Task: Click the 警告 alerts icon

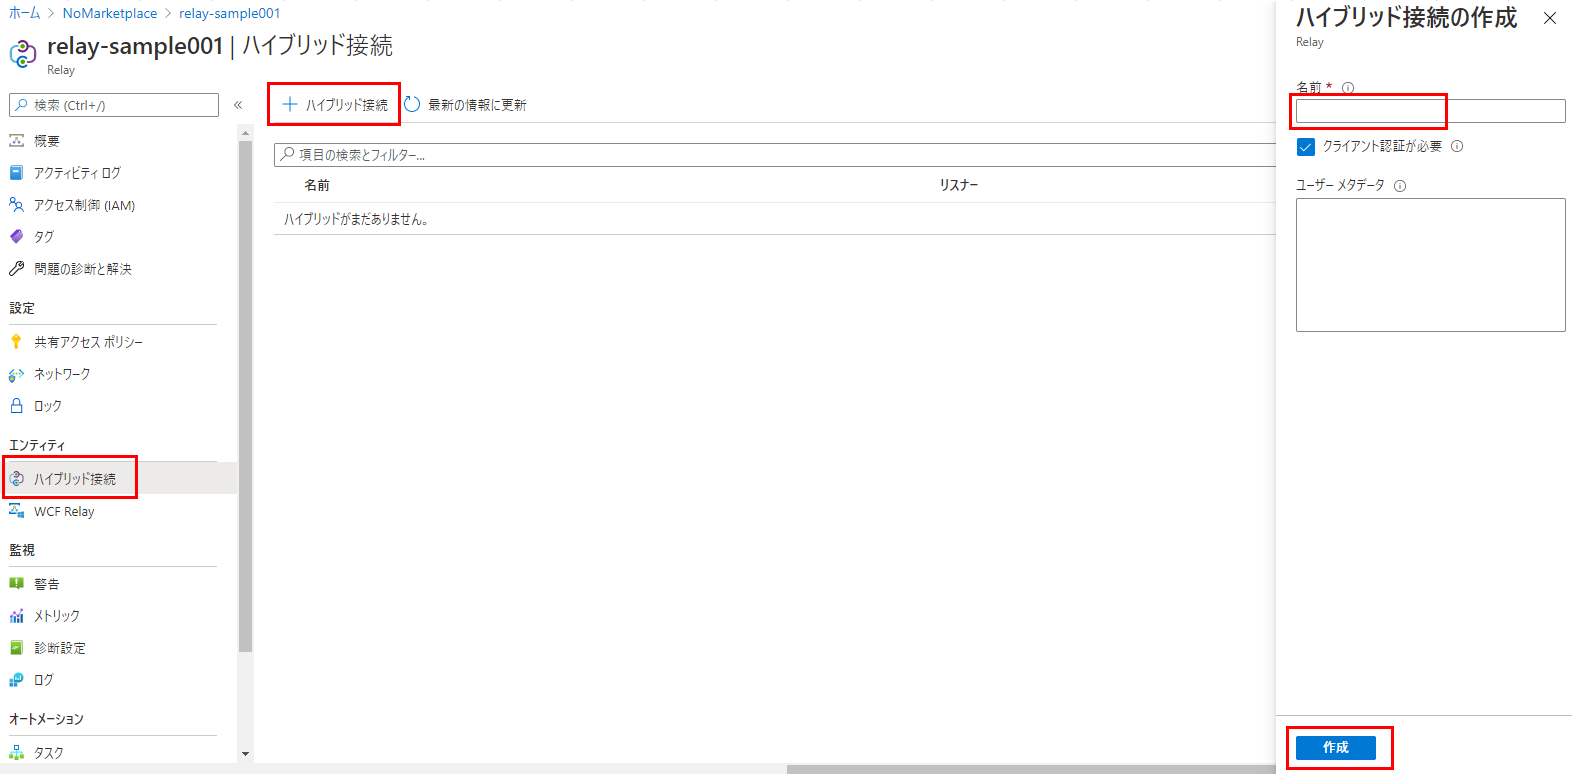Action: coord(16,584)
